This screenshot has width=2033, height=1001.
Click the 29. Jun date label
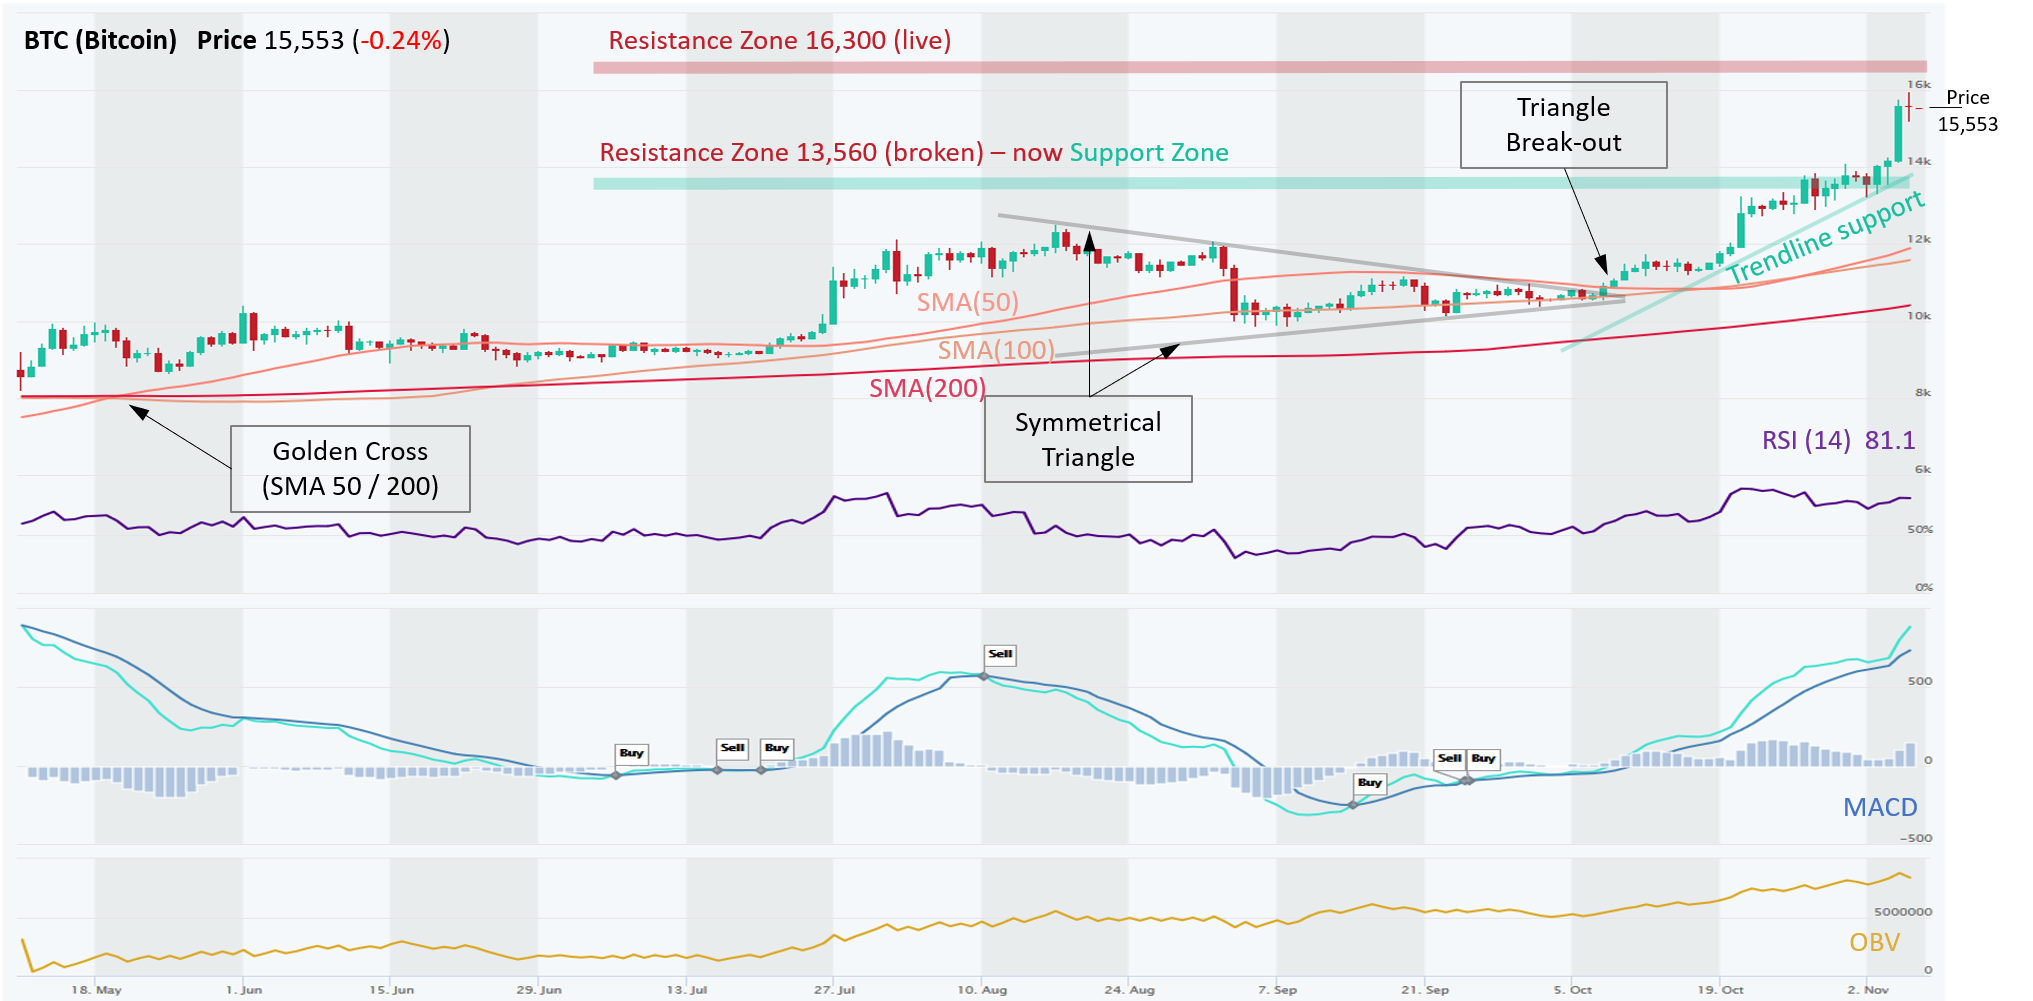pyautogui.click(x=539, y=989)
